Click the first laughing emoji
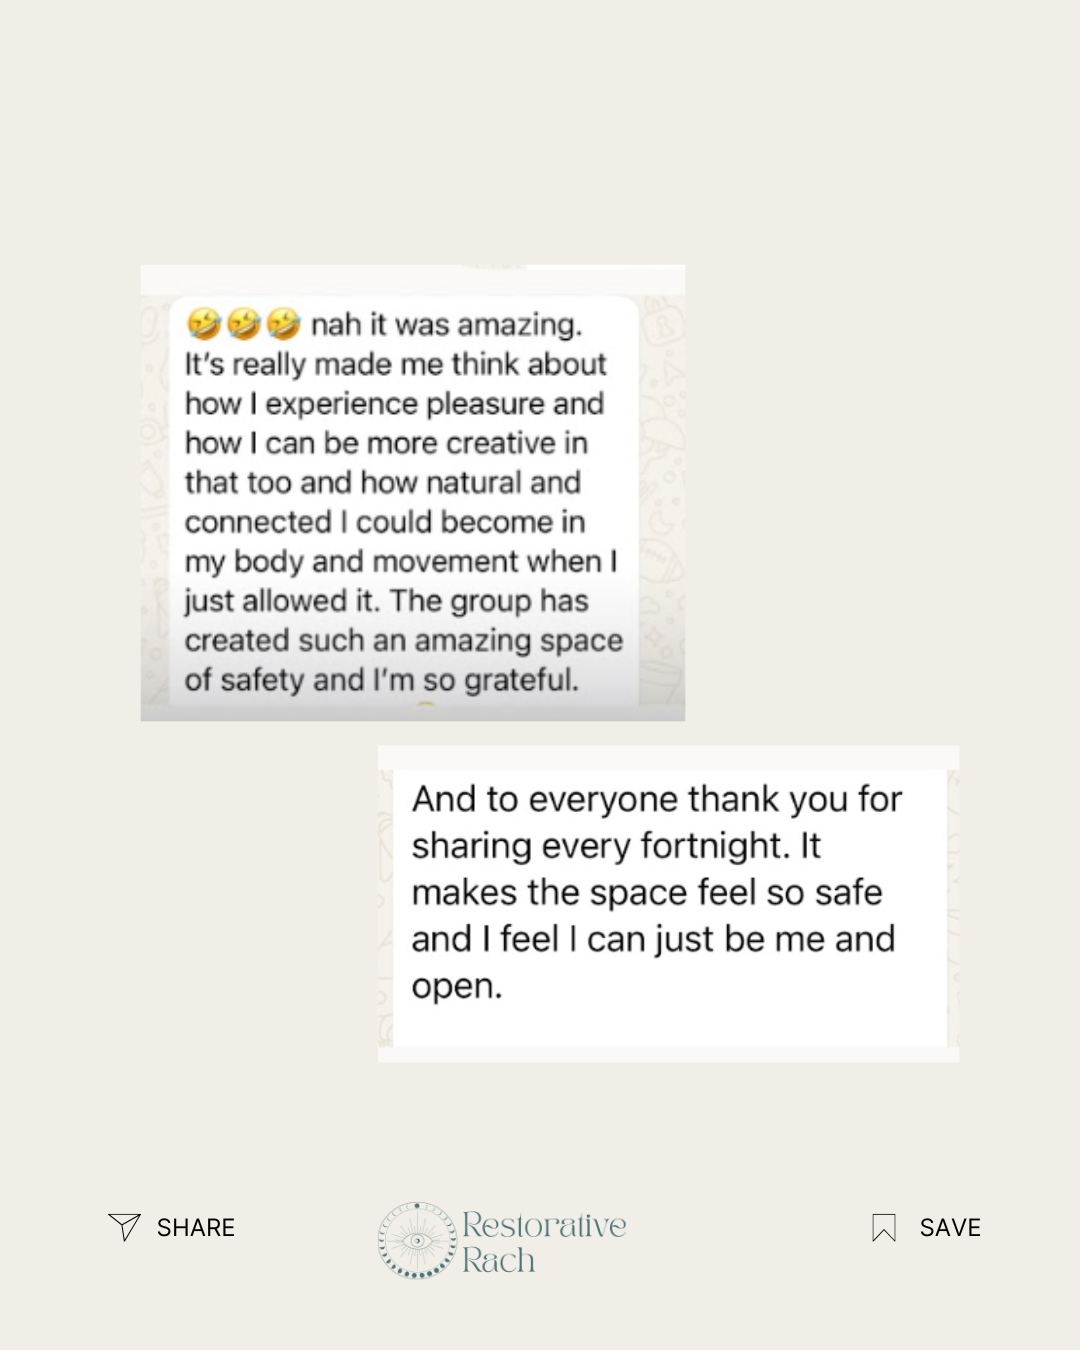The width and height of the screenshot is (1080, 1350). (x=204, y=324)
